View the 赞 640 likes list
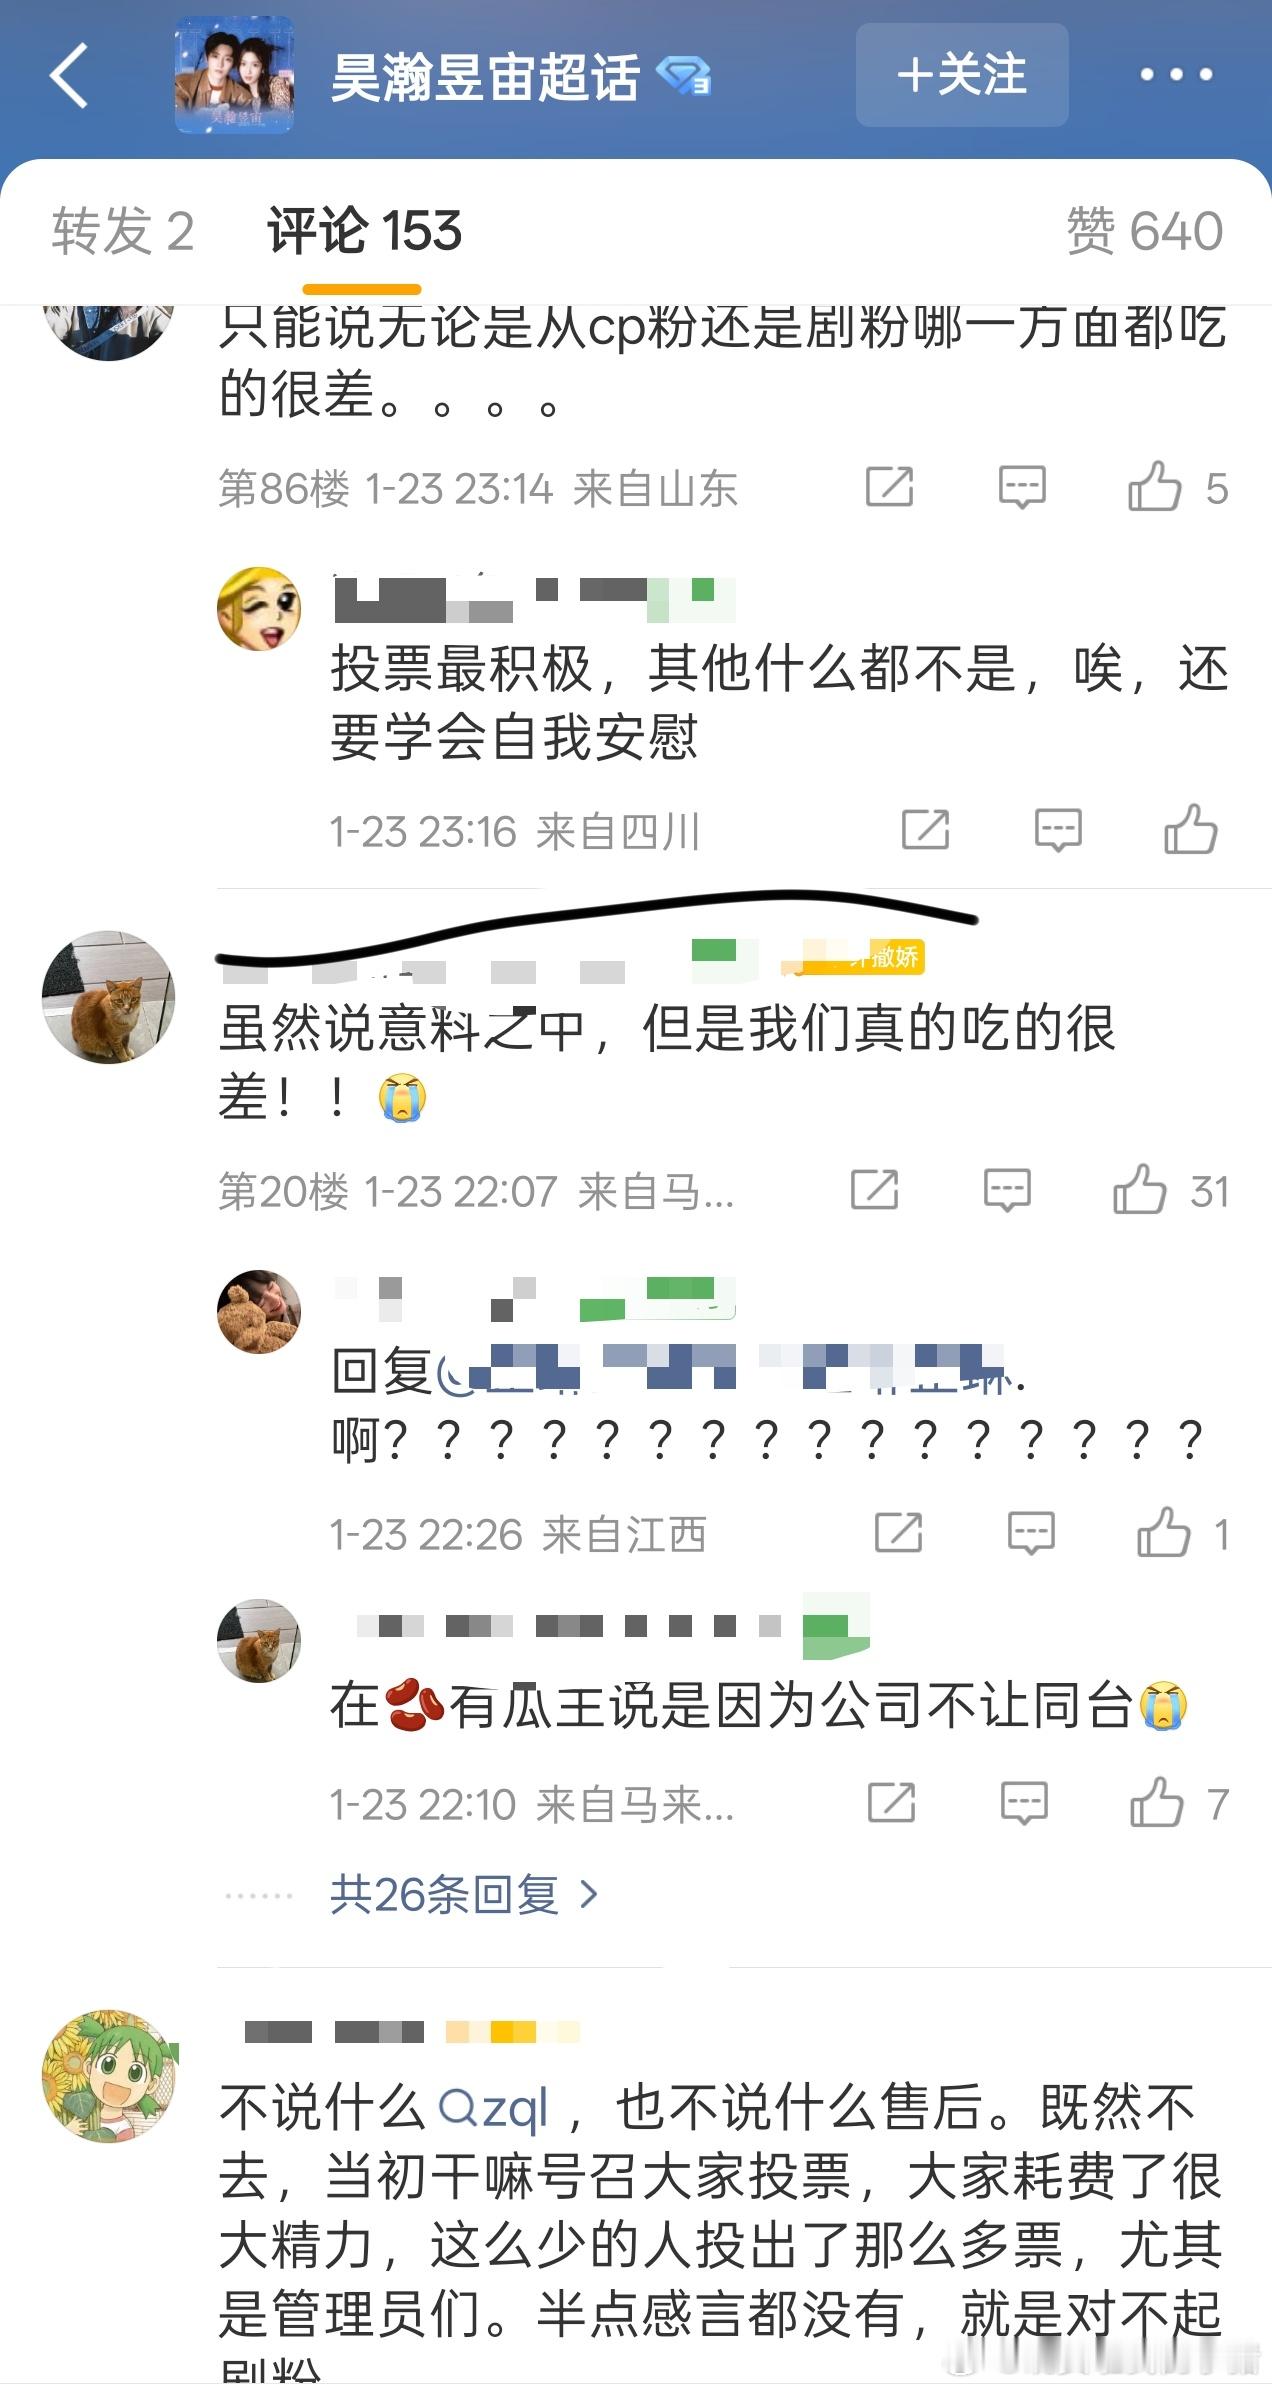1272x2389 pixels. pos(1144,231)
